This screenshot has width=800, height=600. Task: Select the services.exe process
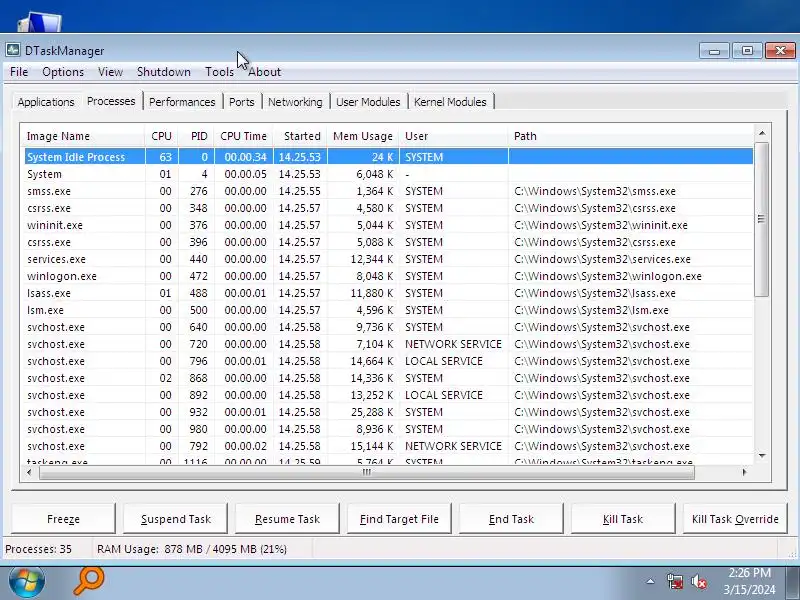click(388, 259)
